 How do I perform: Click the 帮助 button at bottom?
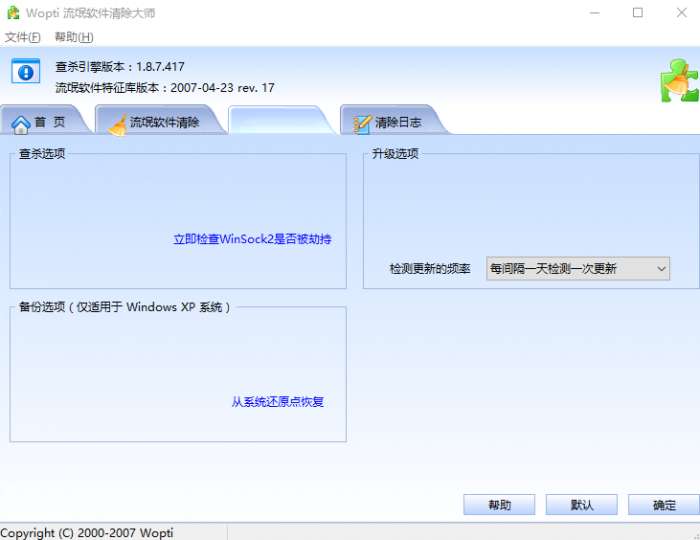click(x=499, y=505)
